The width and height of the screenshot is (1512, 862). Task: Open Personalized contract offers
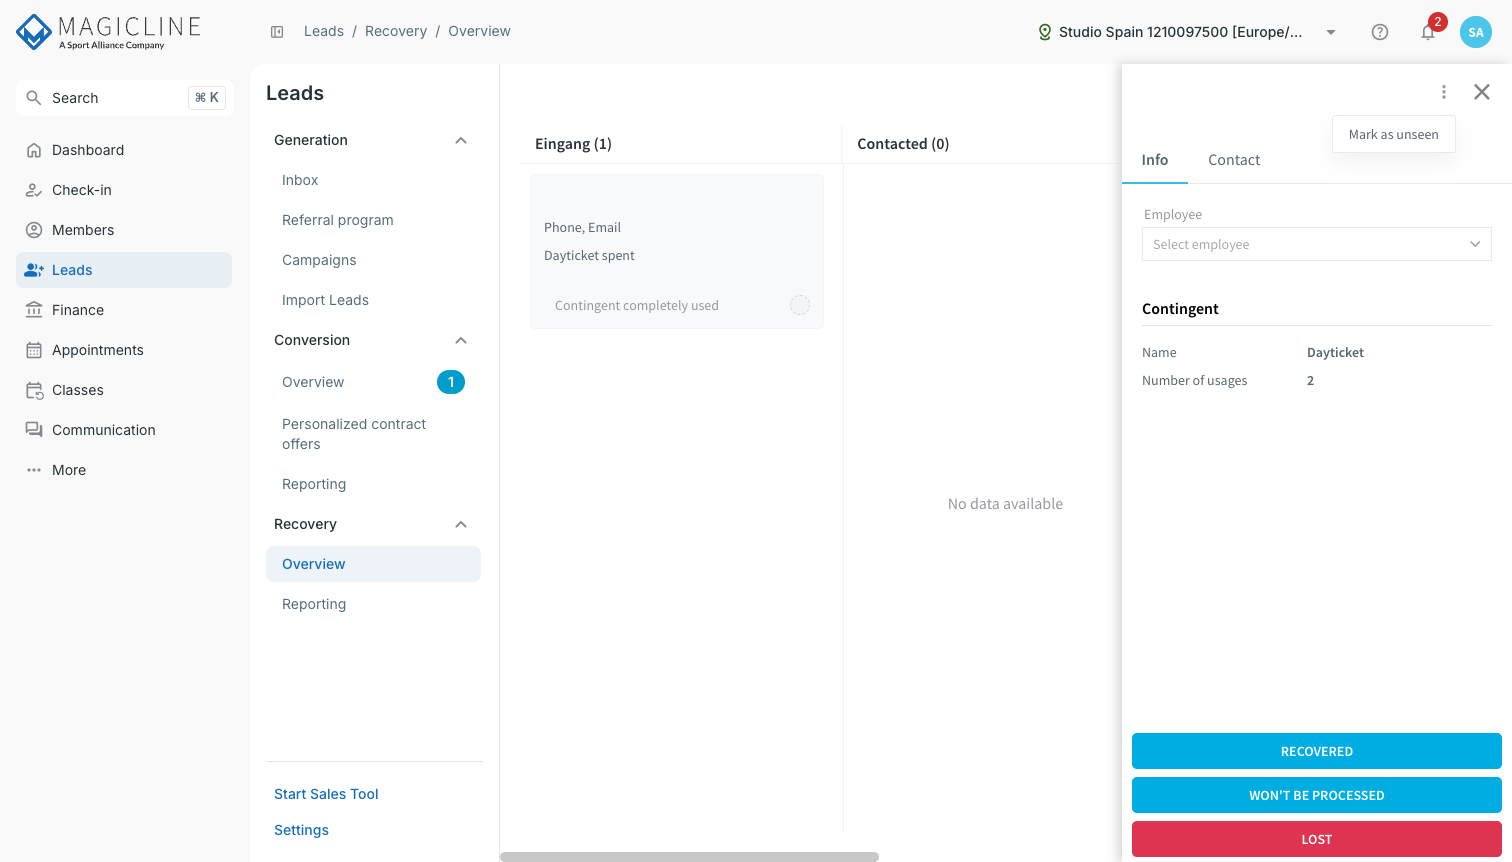click(354, 434)
